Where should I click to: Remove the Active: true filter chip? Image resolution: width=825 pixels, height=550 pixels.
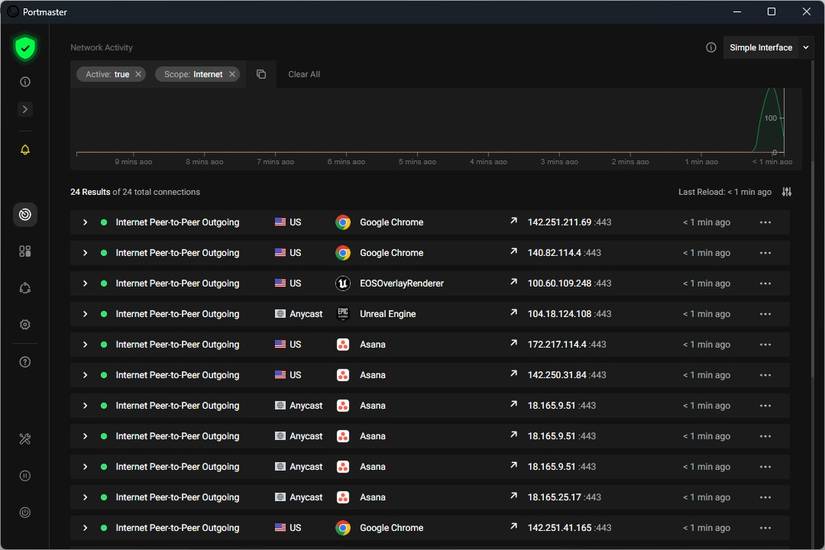click(138, 74)
